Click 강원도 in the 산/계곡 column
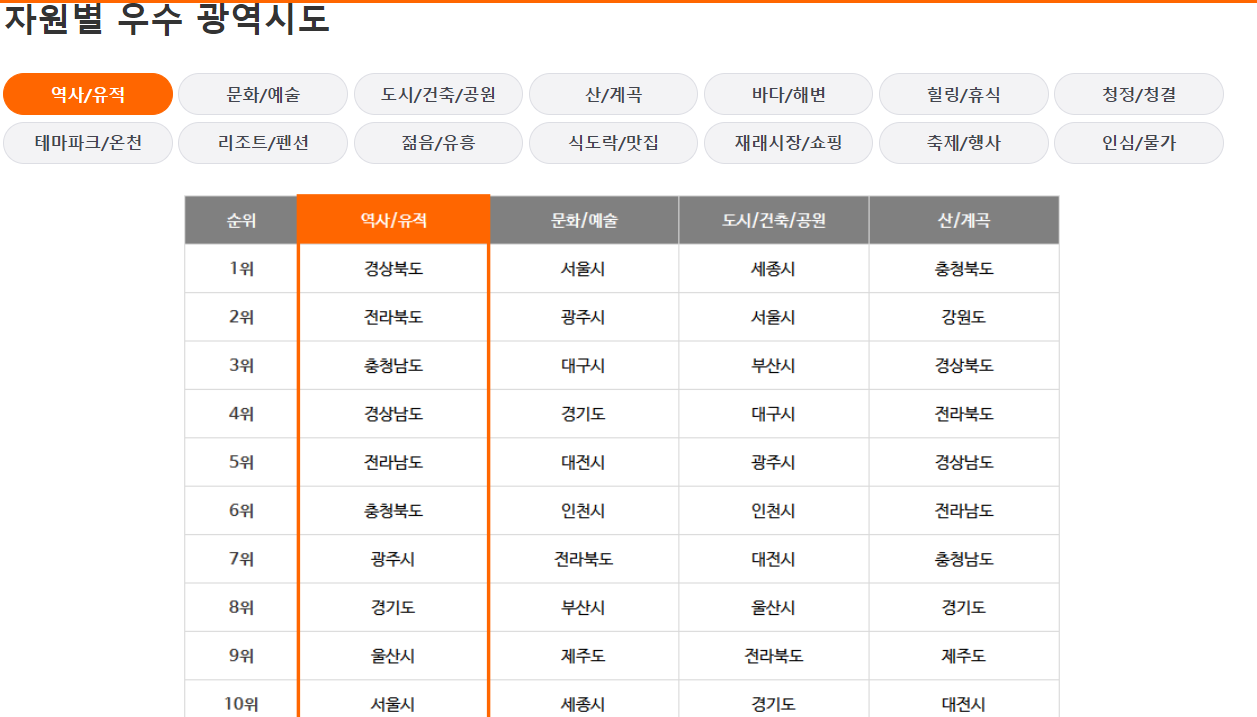Screen dimensions: 1257x717 964,317
